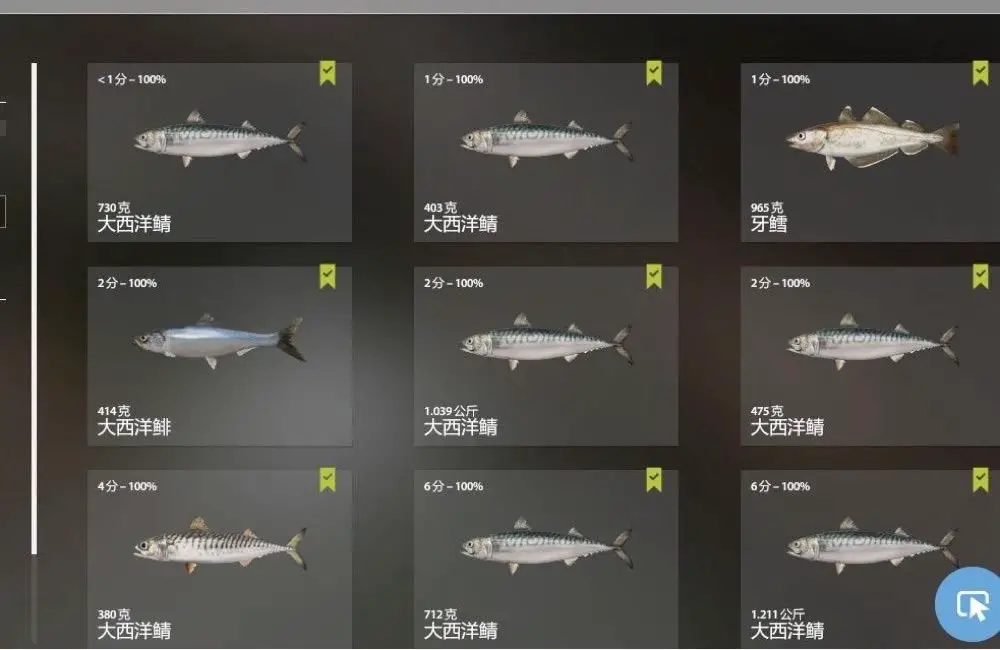
Task: Click the bookmark icon on the 380克 mackerel card
Action: (x=327, y=480)
